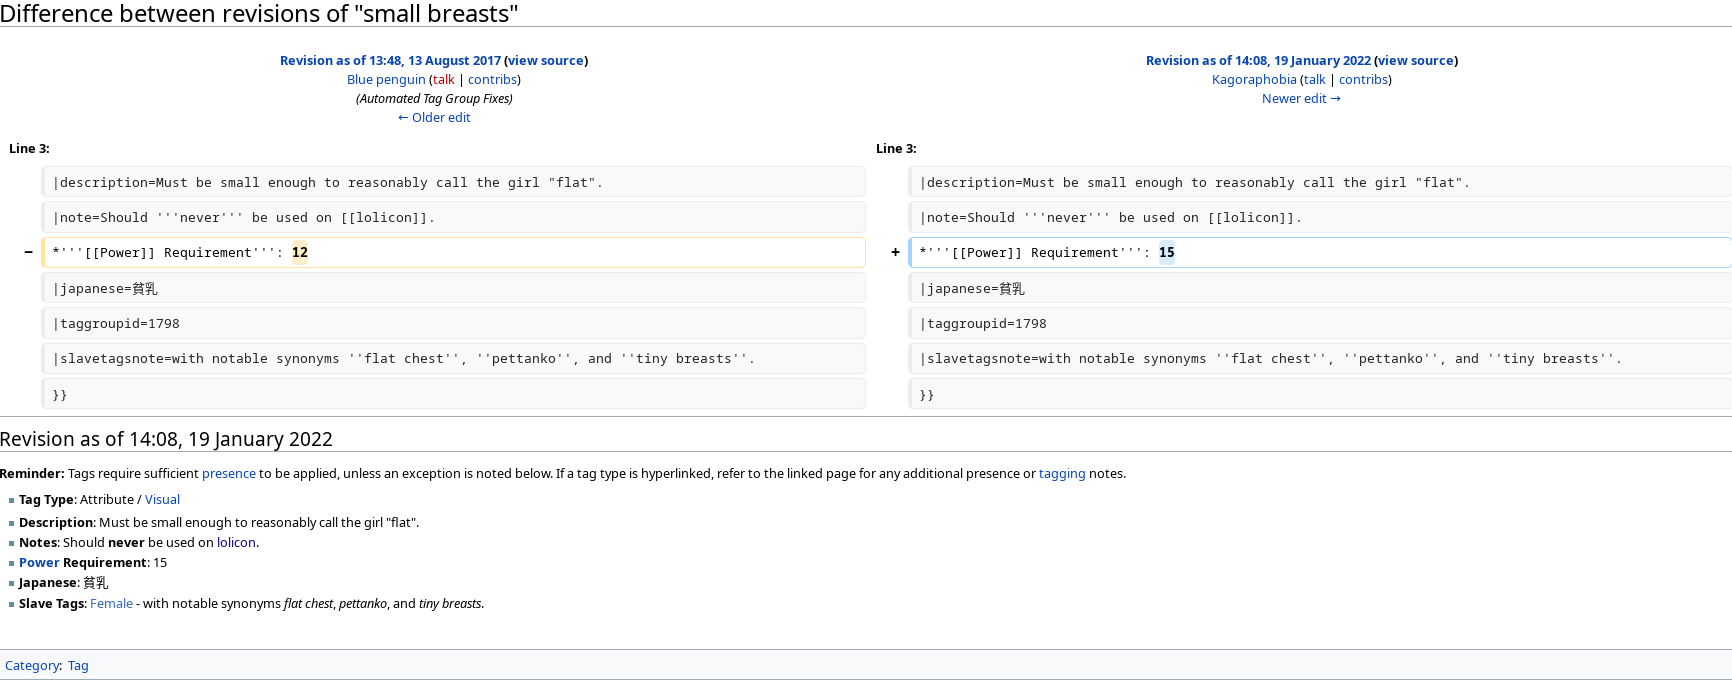The height and width of the screenshot is (680, 1732).
Task: Open Blue penguin's user page
Action: 386,80
